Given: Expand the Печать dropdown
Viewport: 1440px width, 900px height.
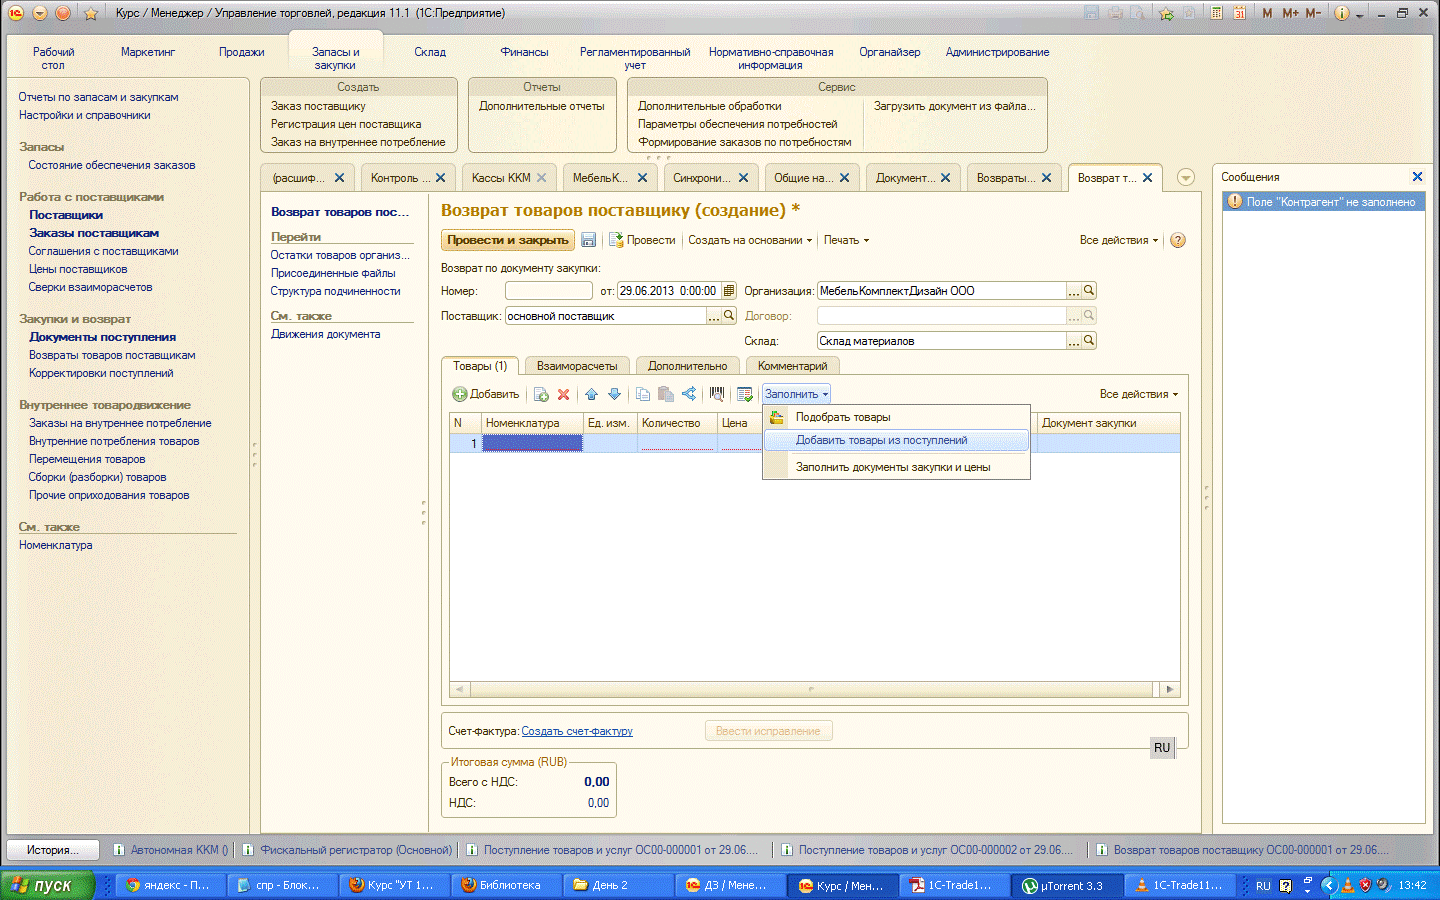Looking at the screenshot, I should 846,240.
